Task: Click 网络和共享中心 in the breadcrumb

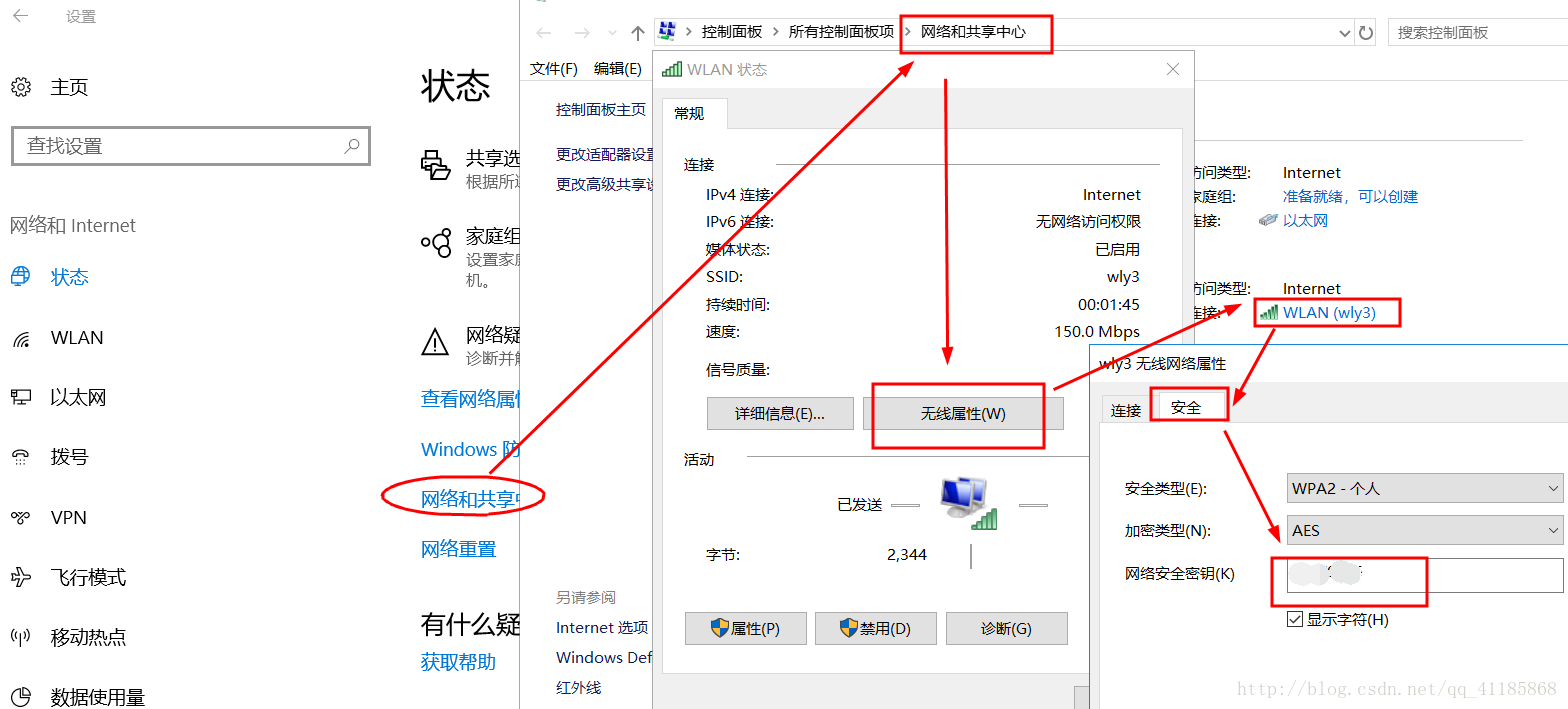Action: pyautogui.click(x=973, y=32)
